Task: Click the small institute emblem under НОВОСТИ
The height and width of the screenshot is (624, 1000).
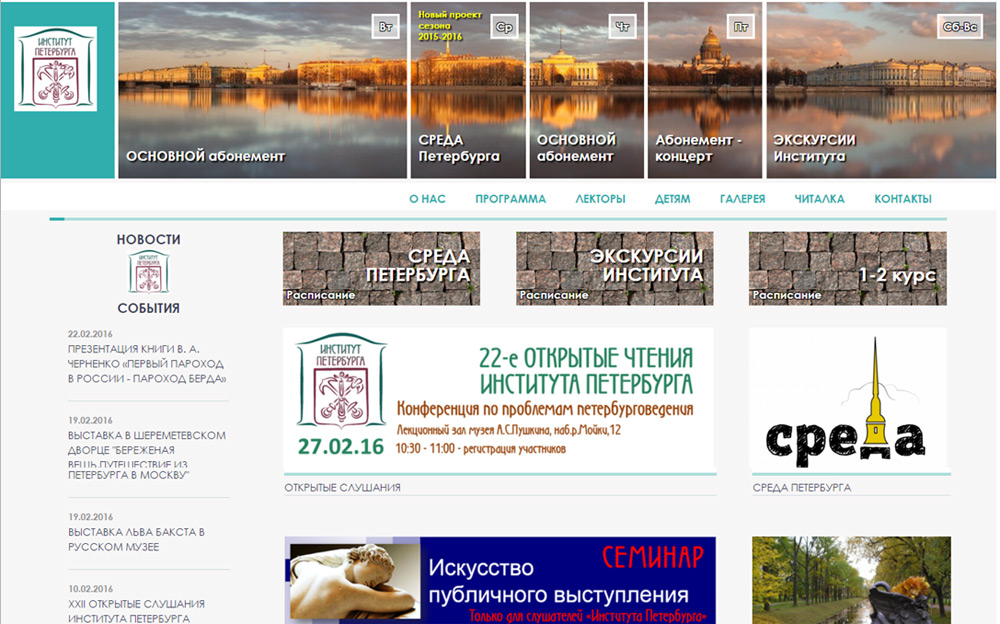Action: tap(149, 272)
